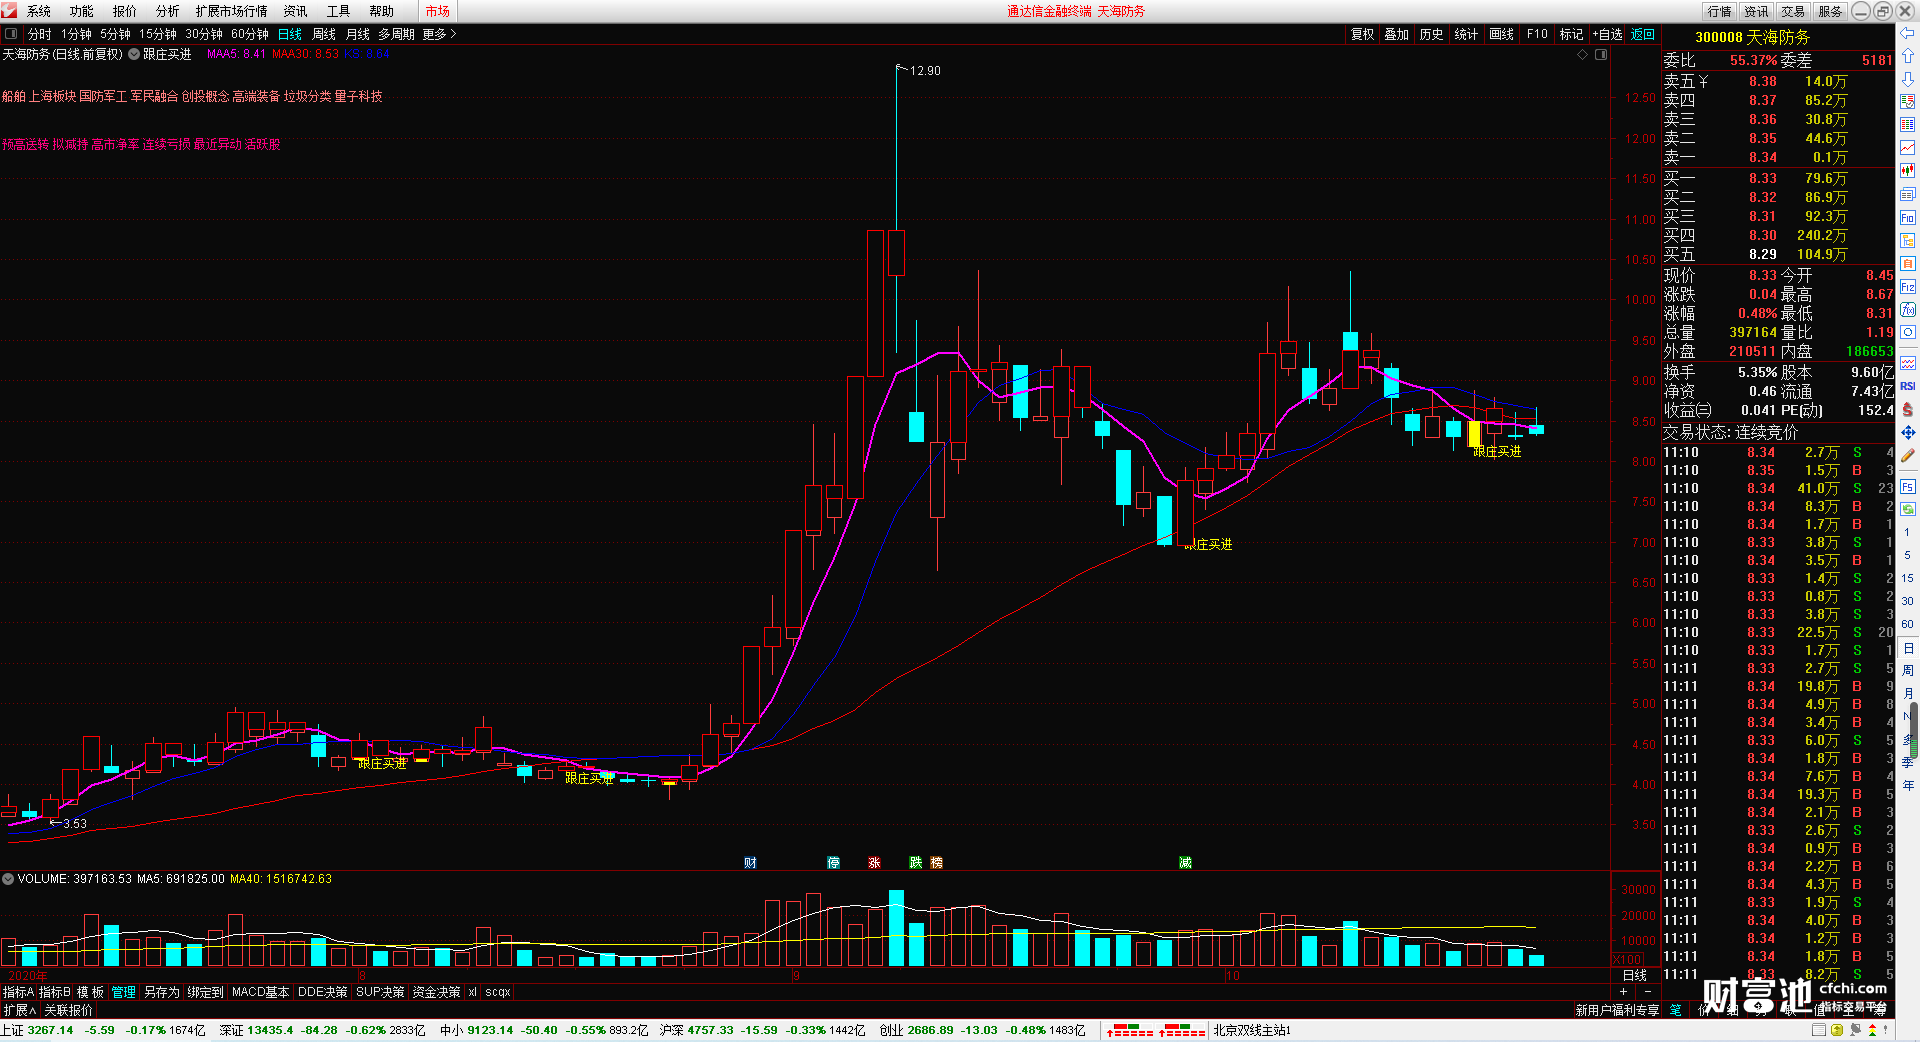Viewport: 1920px width, 1042px height.
Task: Open the 新用户福利专享 link
Action: 1617,1010
